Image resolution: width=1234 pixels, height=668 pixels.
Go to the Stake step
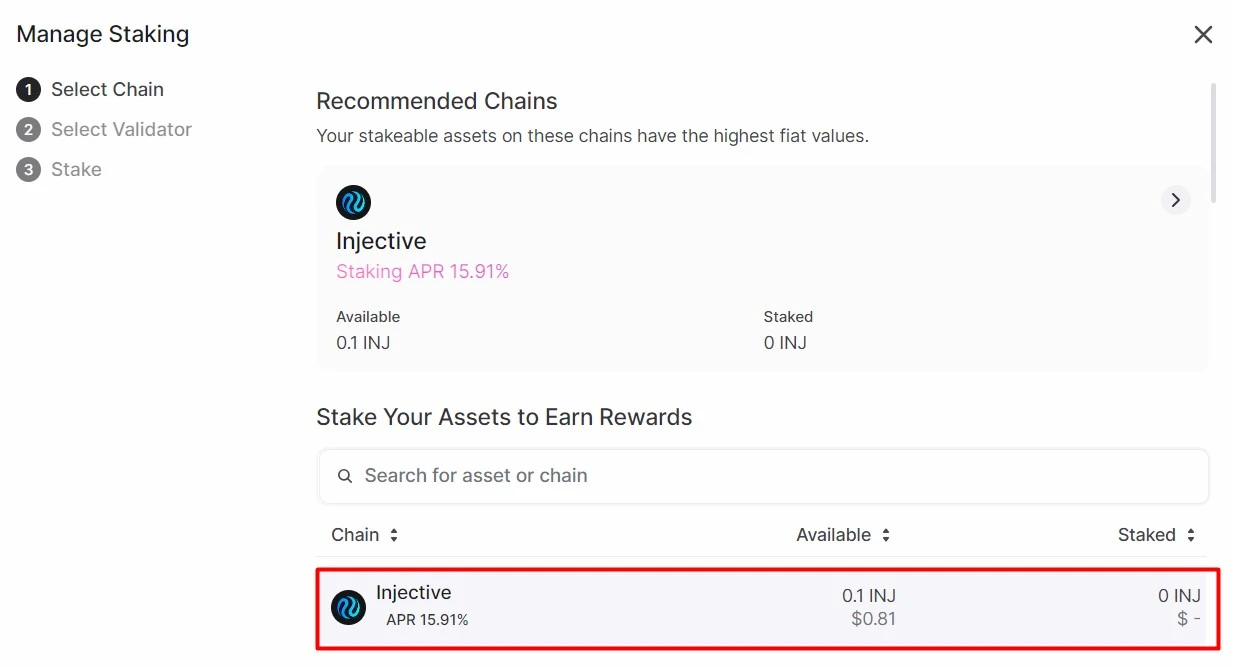click(75, 169)
